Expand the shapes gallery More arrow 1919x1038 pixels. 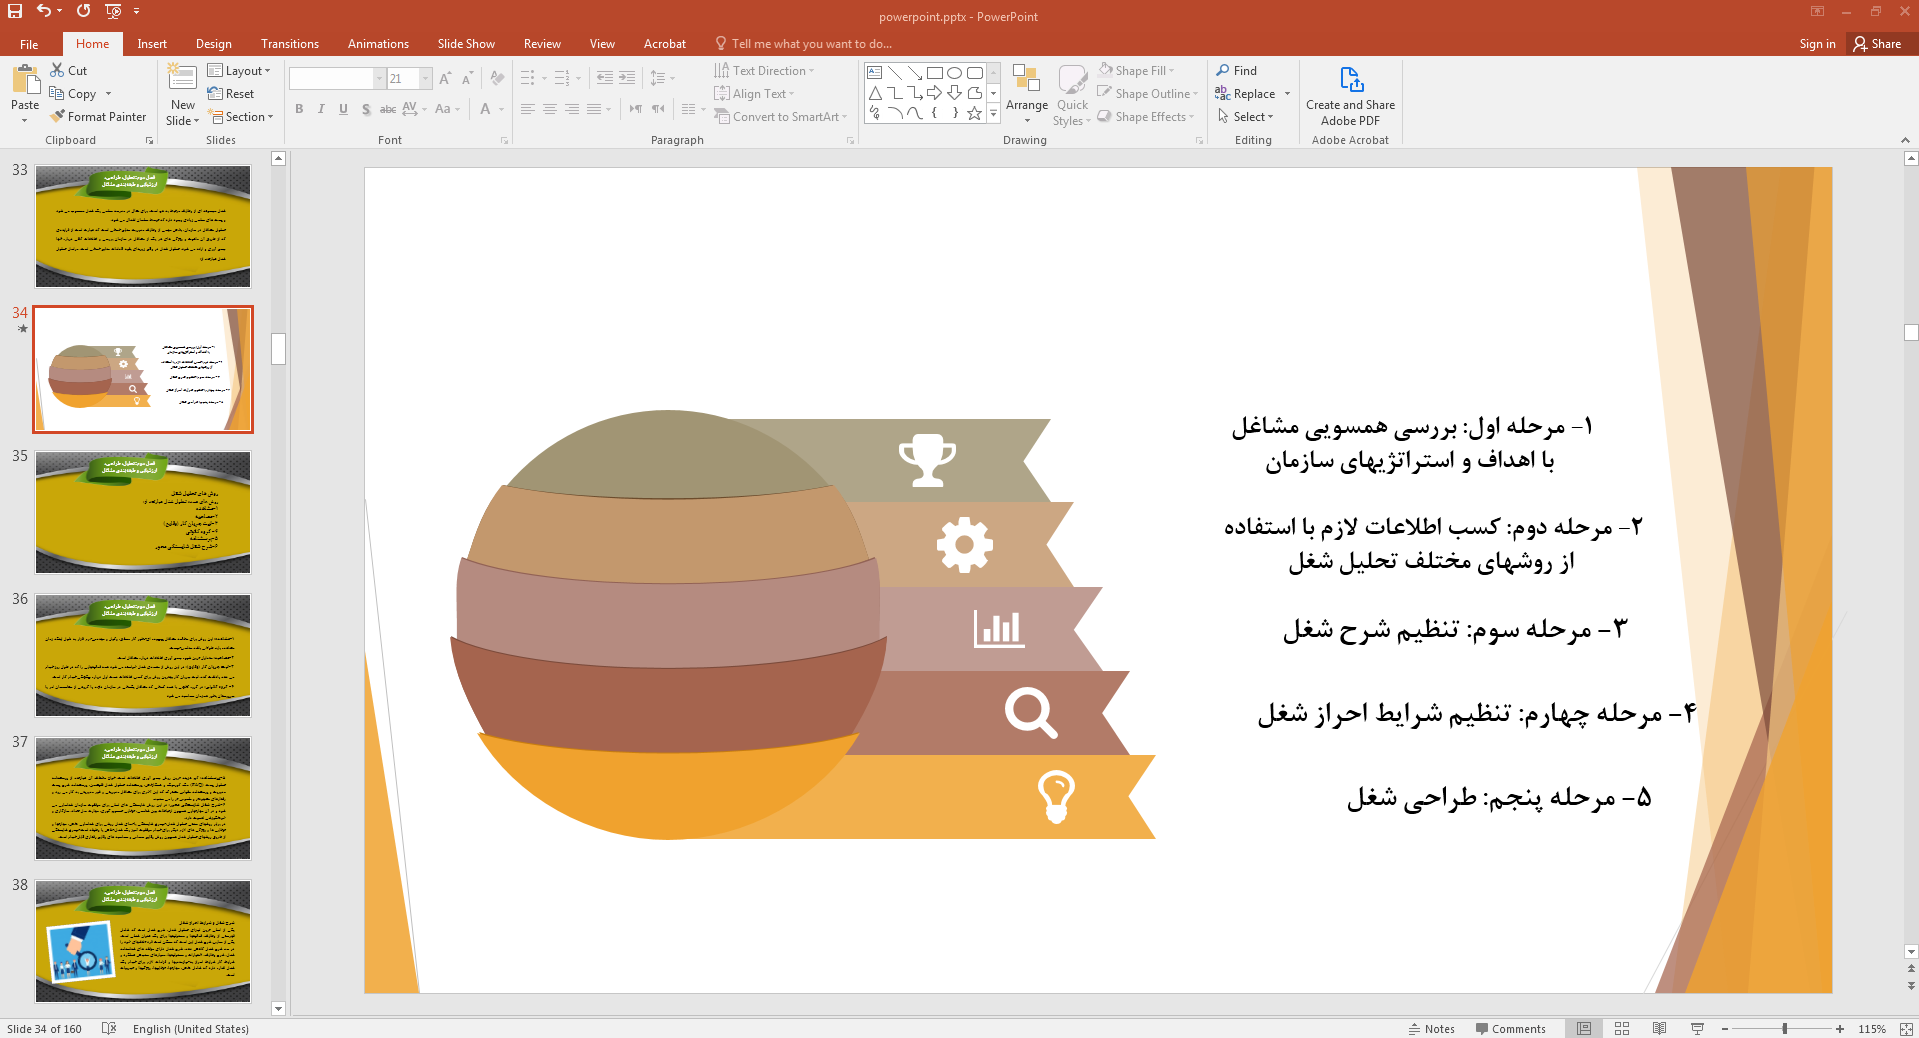(x=993, y=114)
